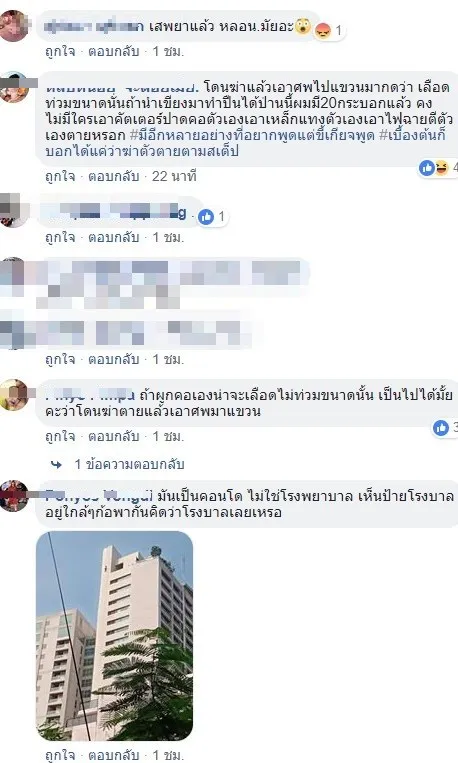Image resolution: width=458 pixels, height=763 pixels.
Task: Click ตอบกลับ below the building photo comment
Action: (x=113, y=755)
